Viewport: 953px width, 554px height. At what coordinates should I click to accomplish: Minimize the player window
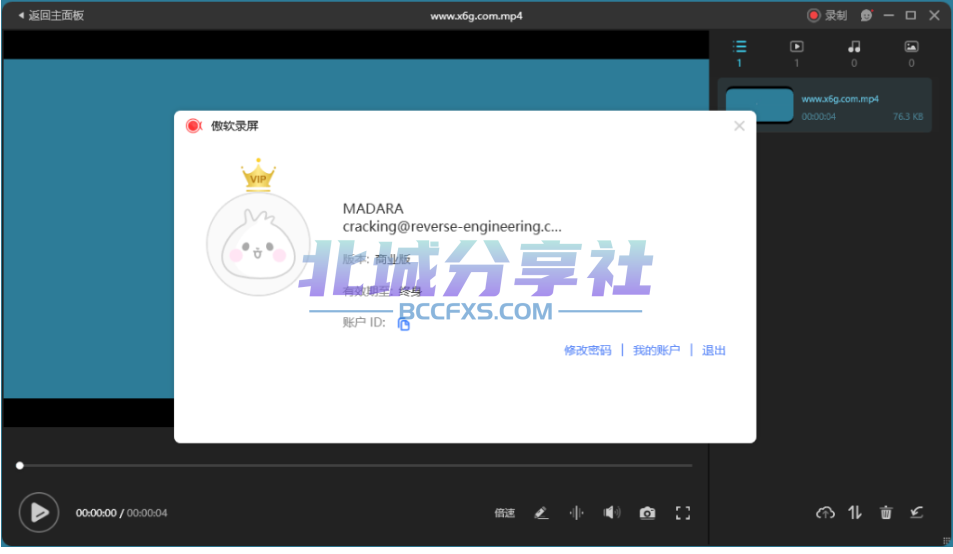click(x=889, y=15)
